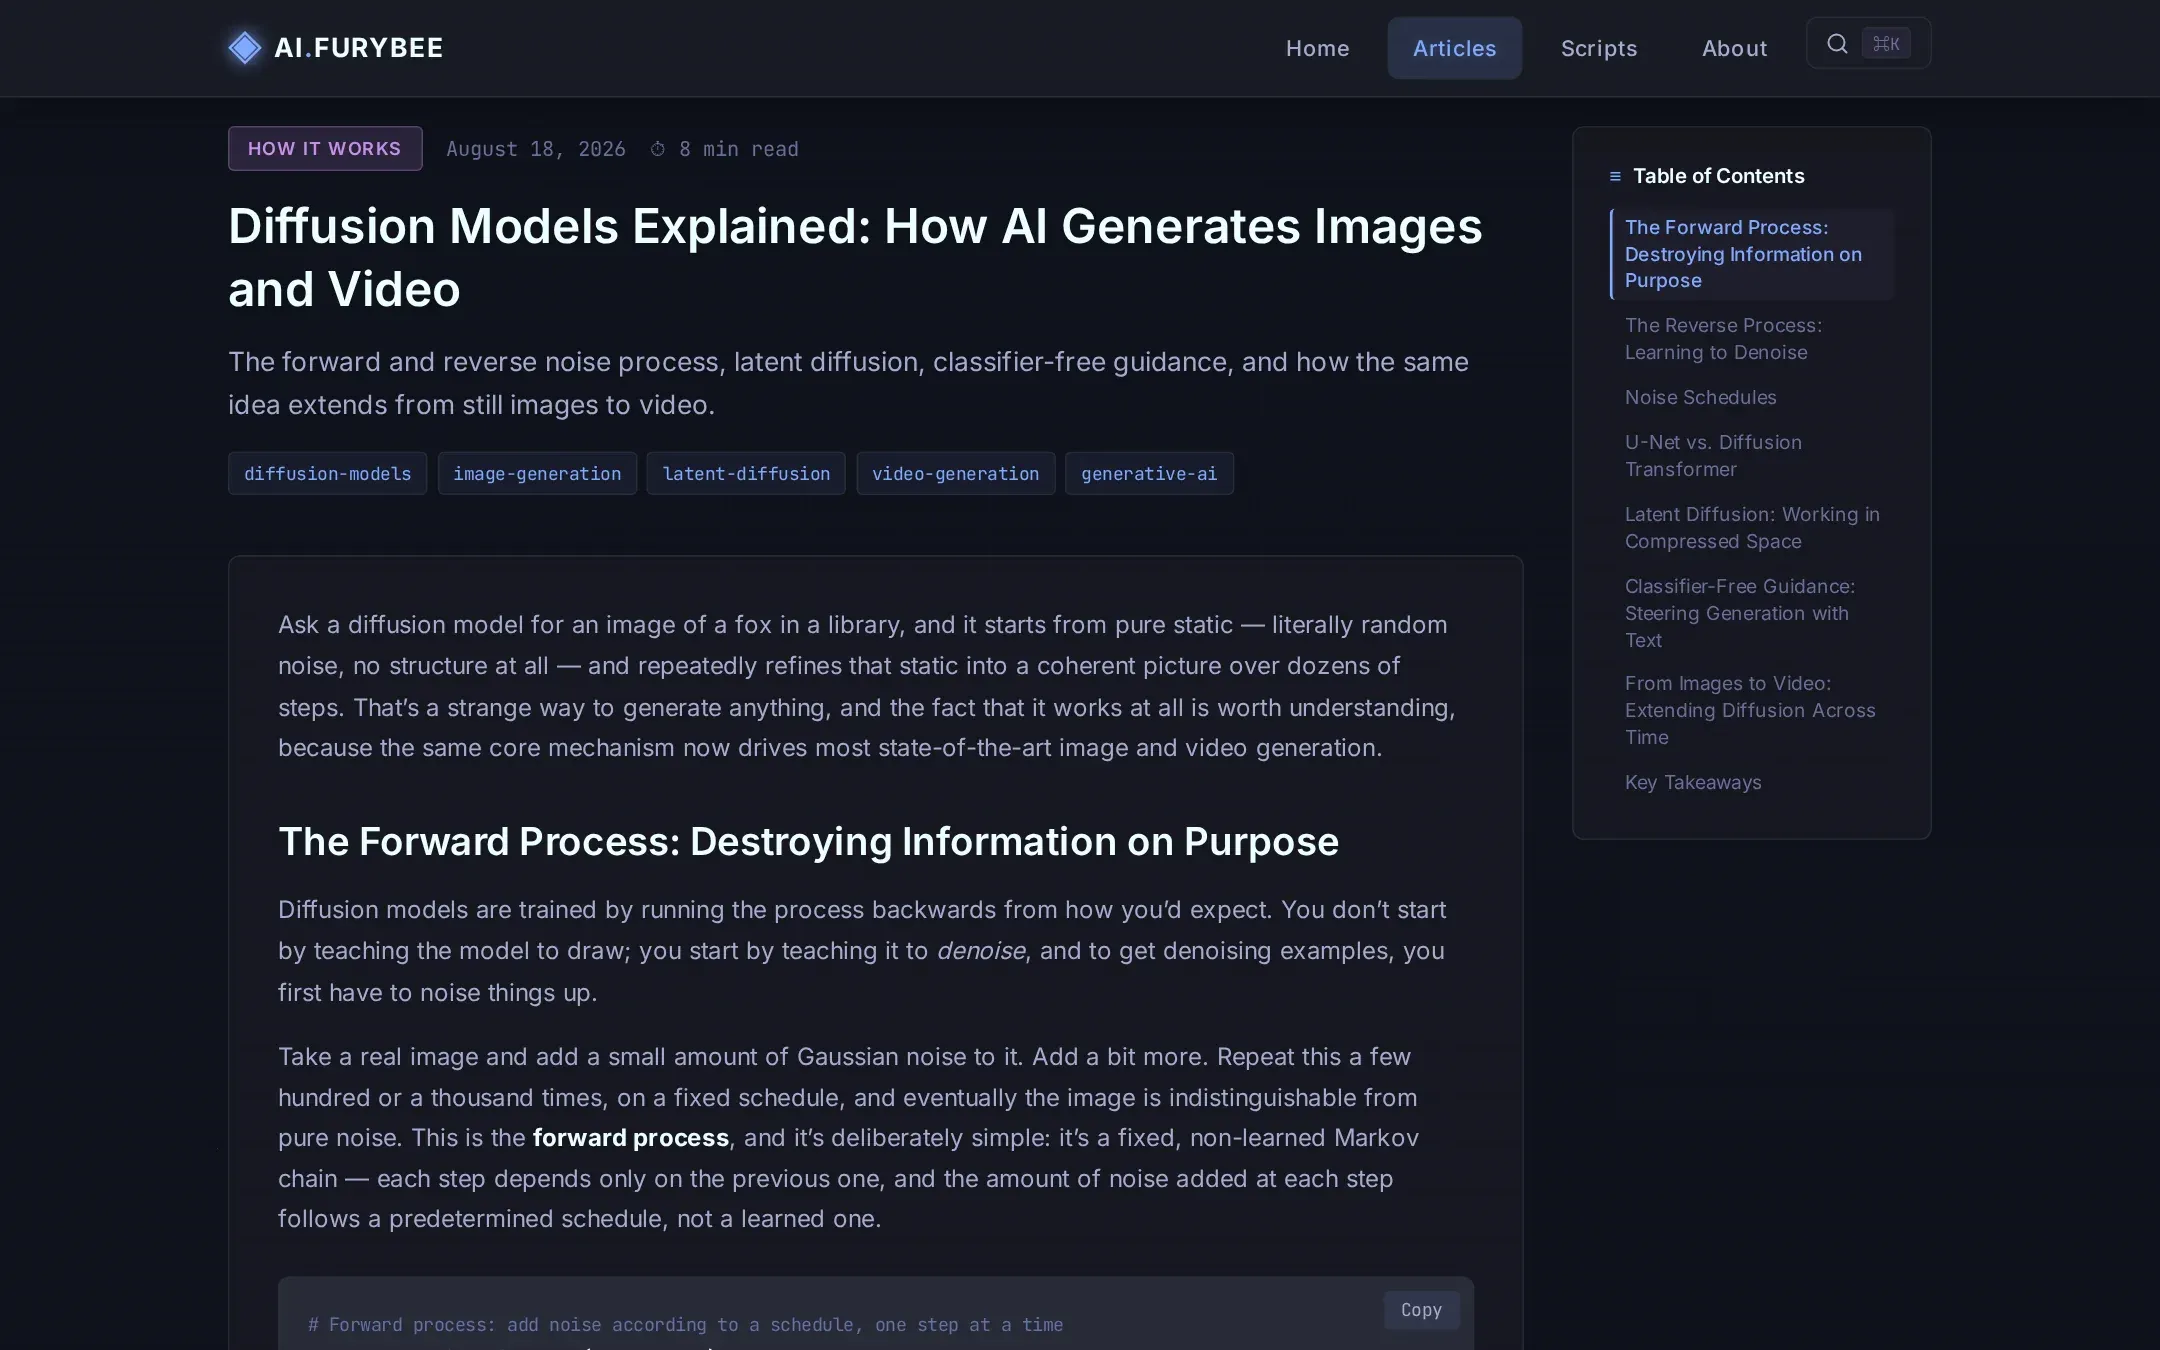Jump to U-Net vs. Diffusion Transformer

click(1751, 456)
